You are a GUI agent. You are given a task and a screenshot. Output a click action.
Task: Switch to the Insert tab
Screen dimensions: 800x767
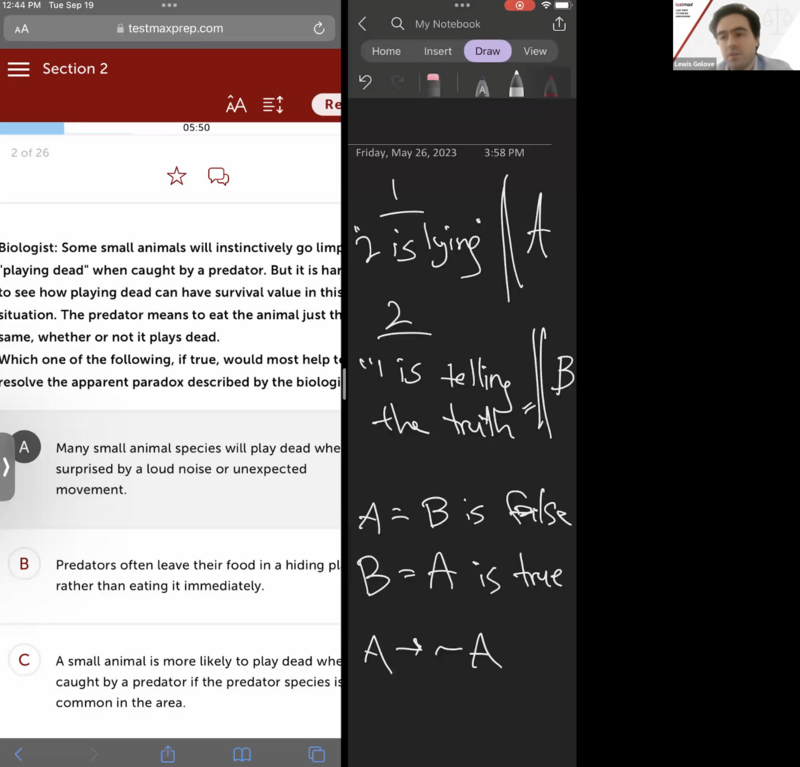(x=437, y=51)
